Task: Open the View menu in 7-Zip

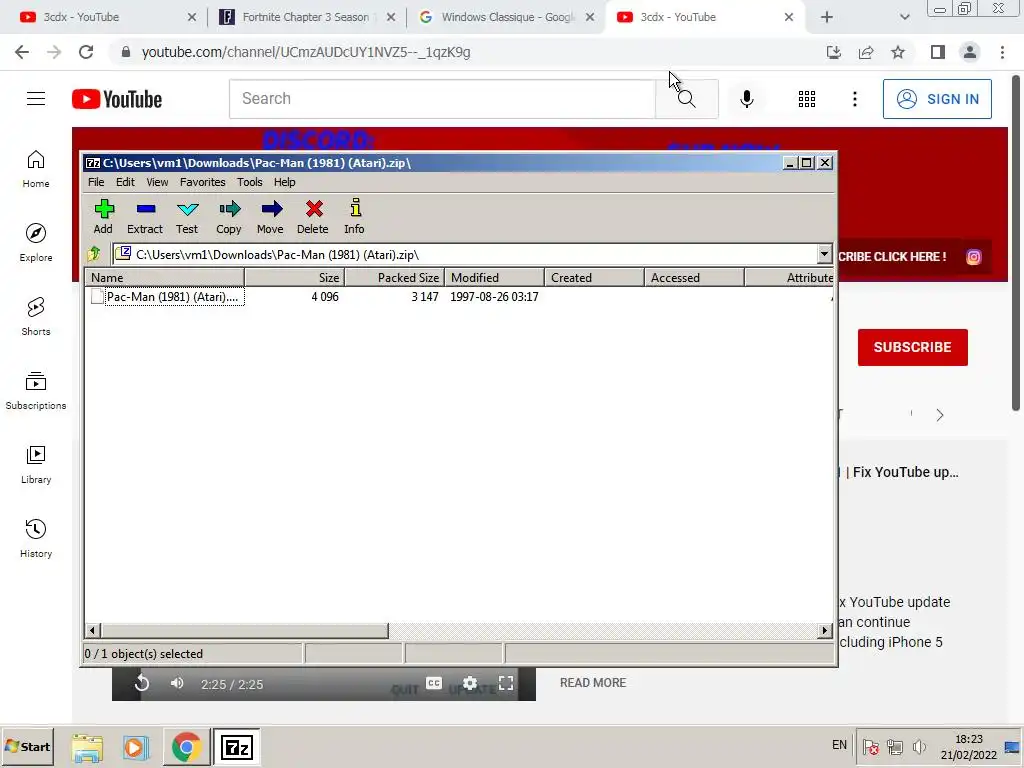Action: 157,182
